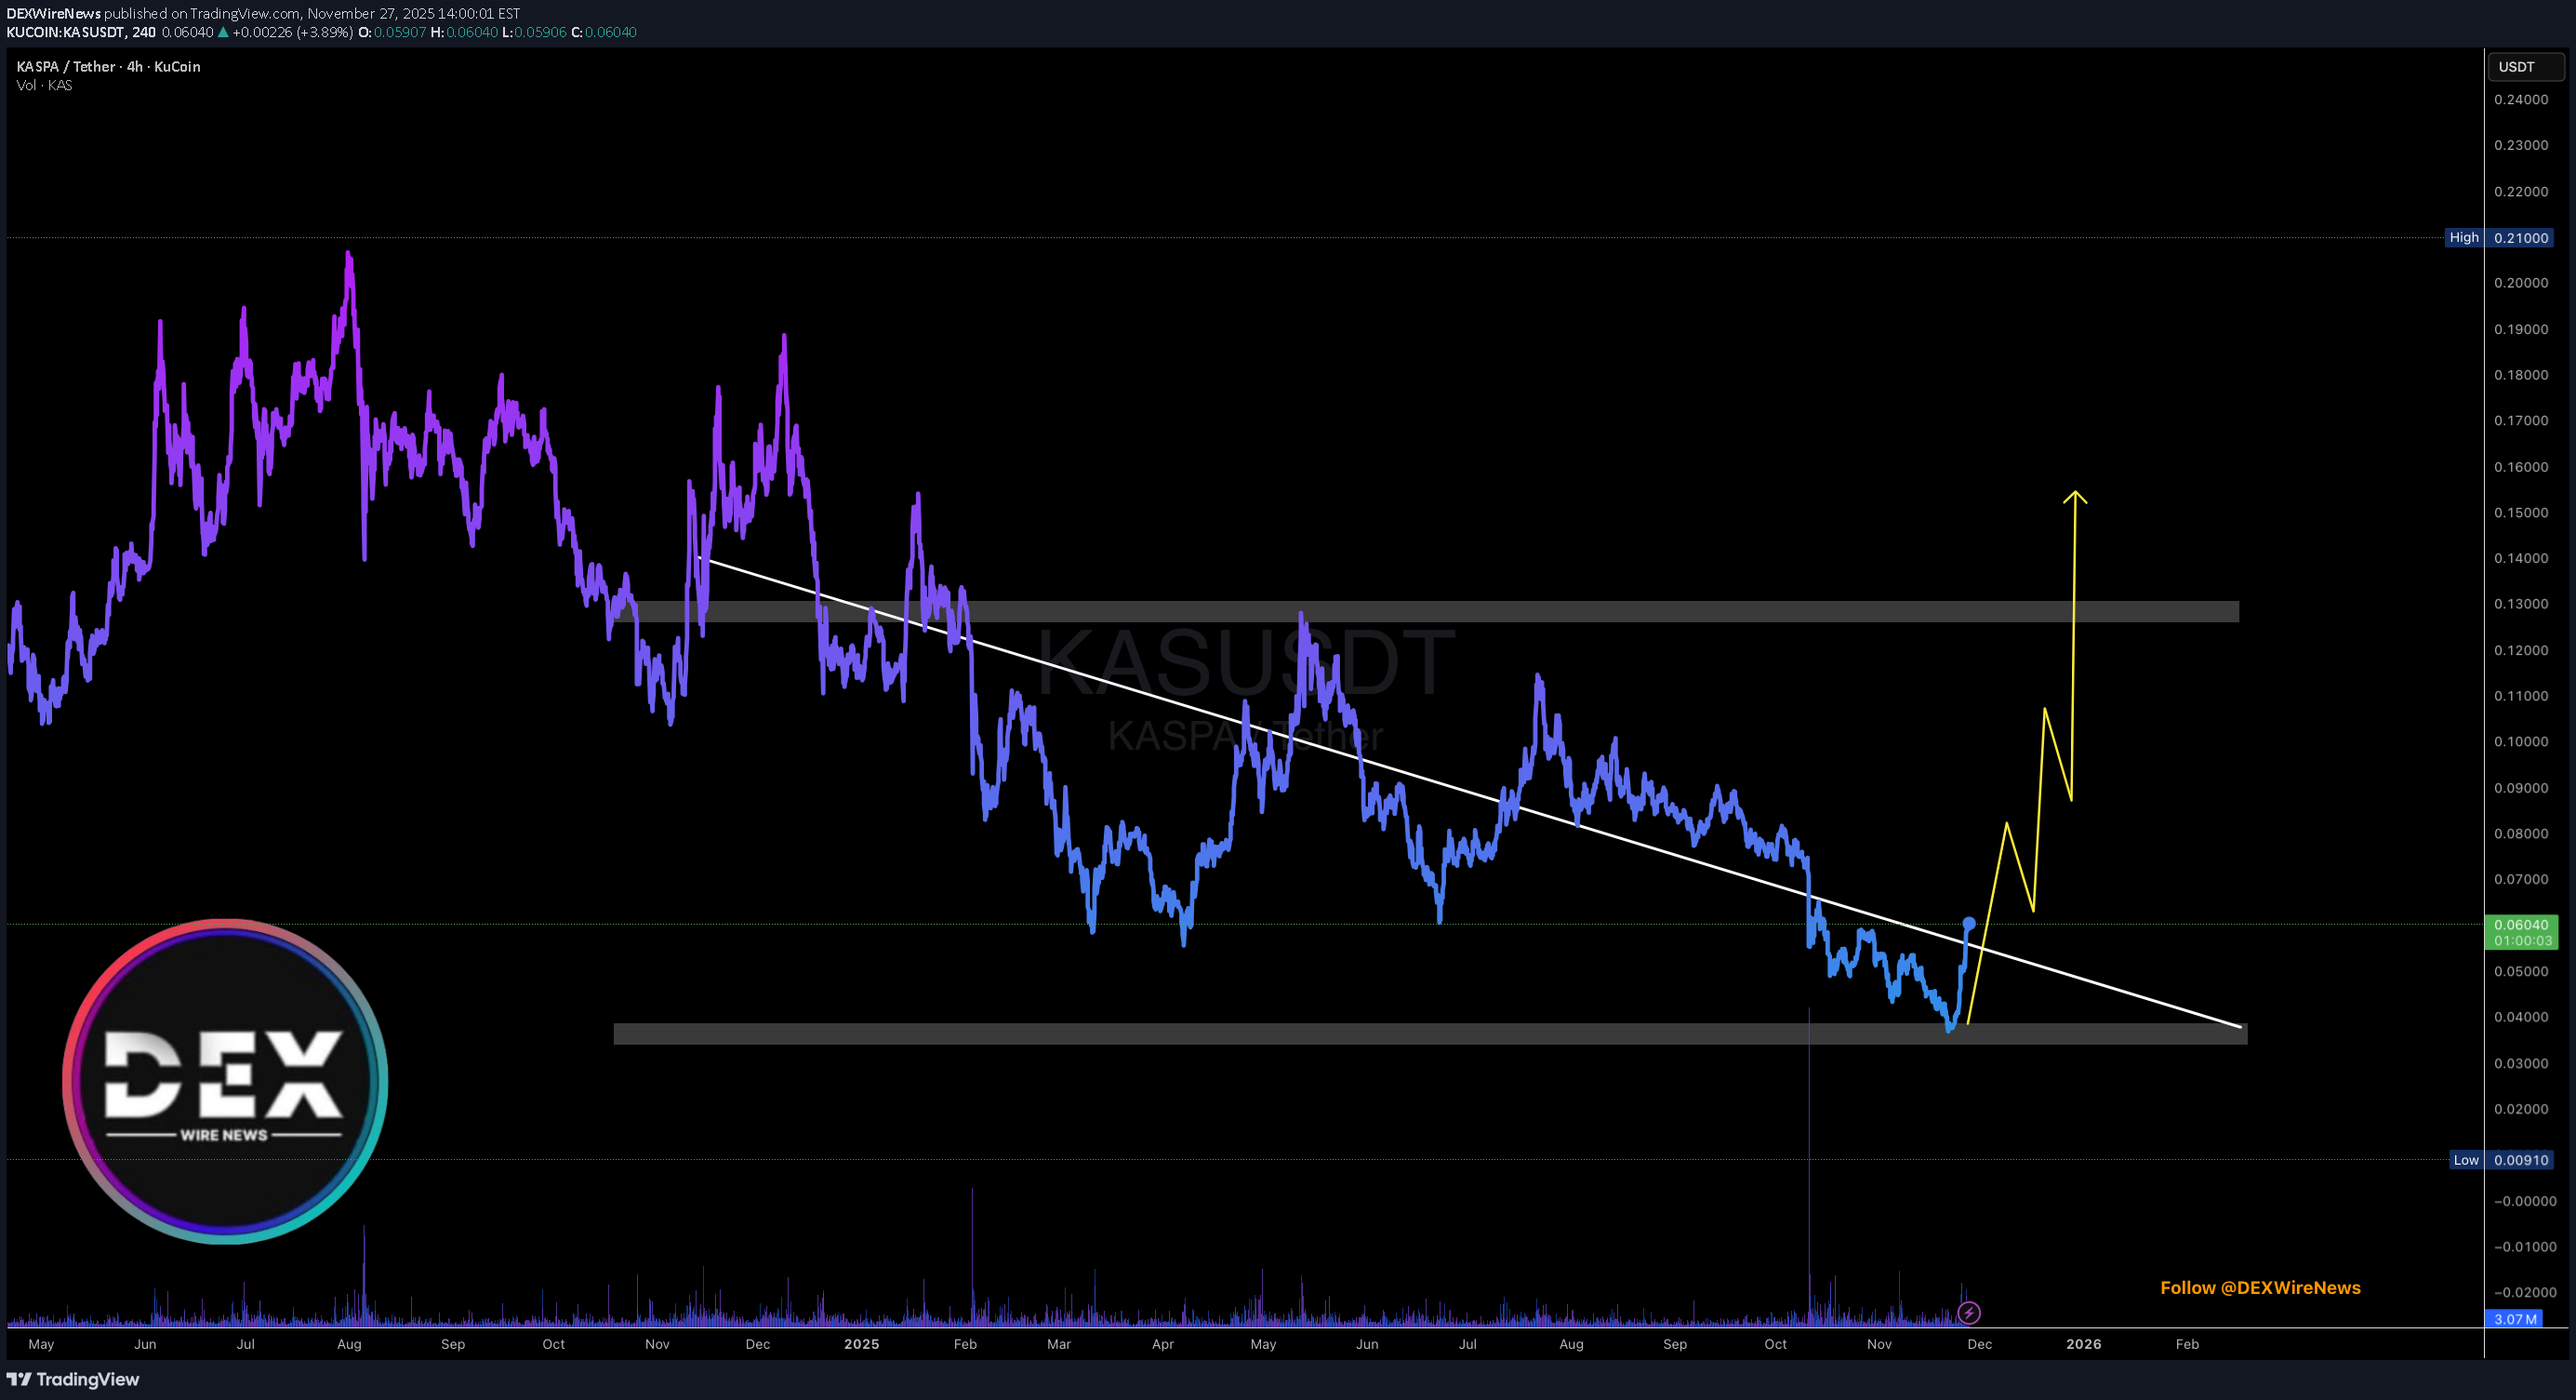This screenshot has height=1400, width=2576.
Task: Click the yellow projection arrow head
Action: click(2075, 494)
